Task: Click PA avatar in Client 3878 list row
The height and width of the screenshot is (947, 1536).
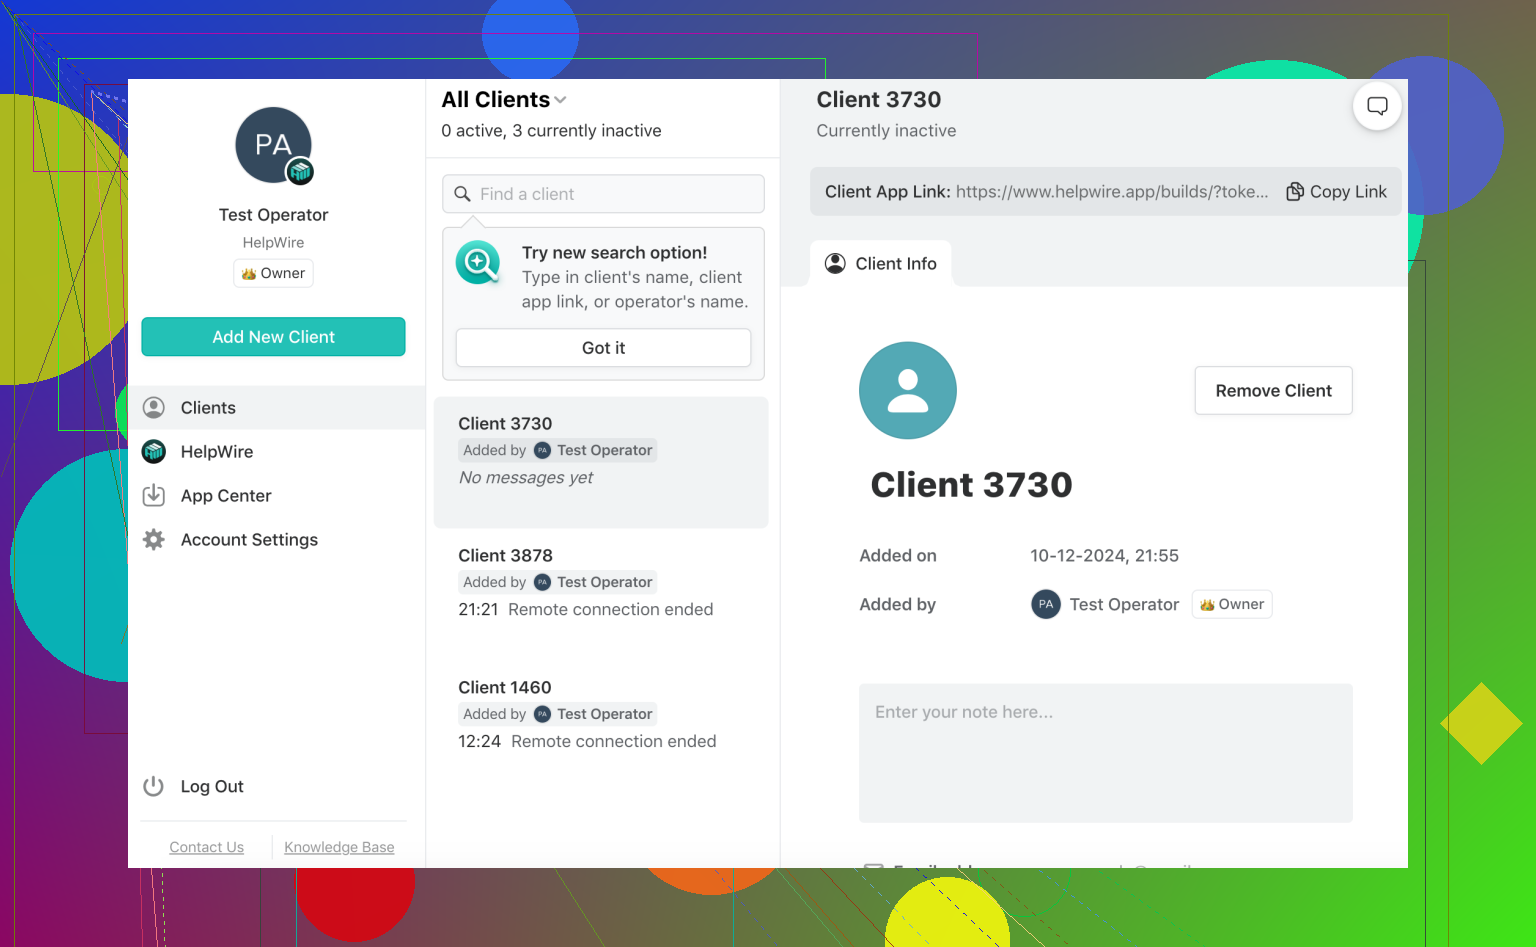Action: [x=542, y=582]
